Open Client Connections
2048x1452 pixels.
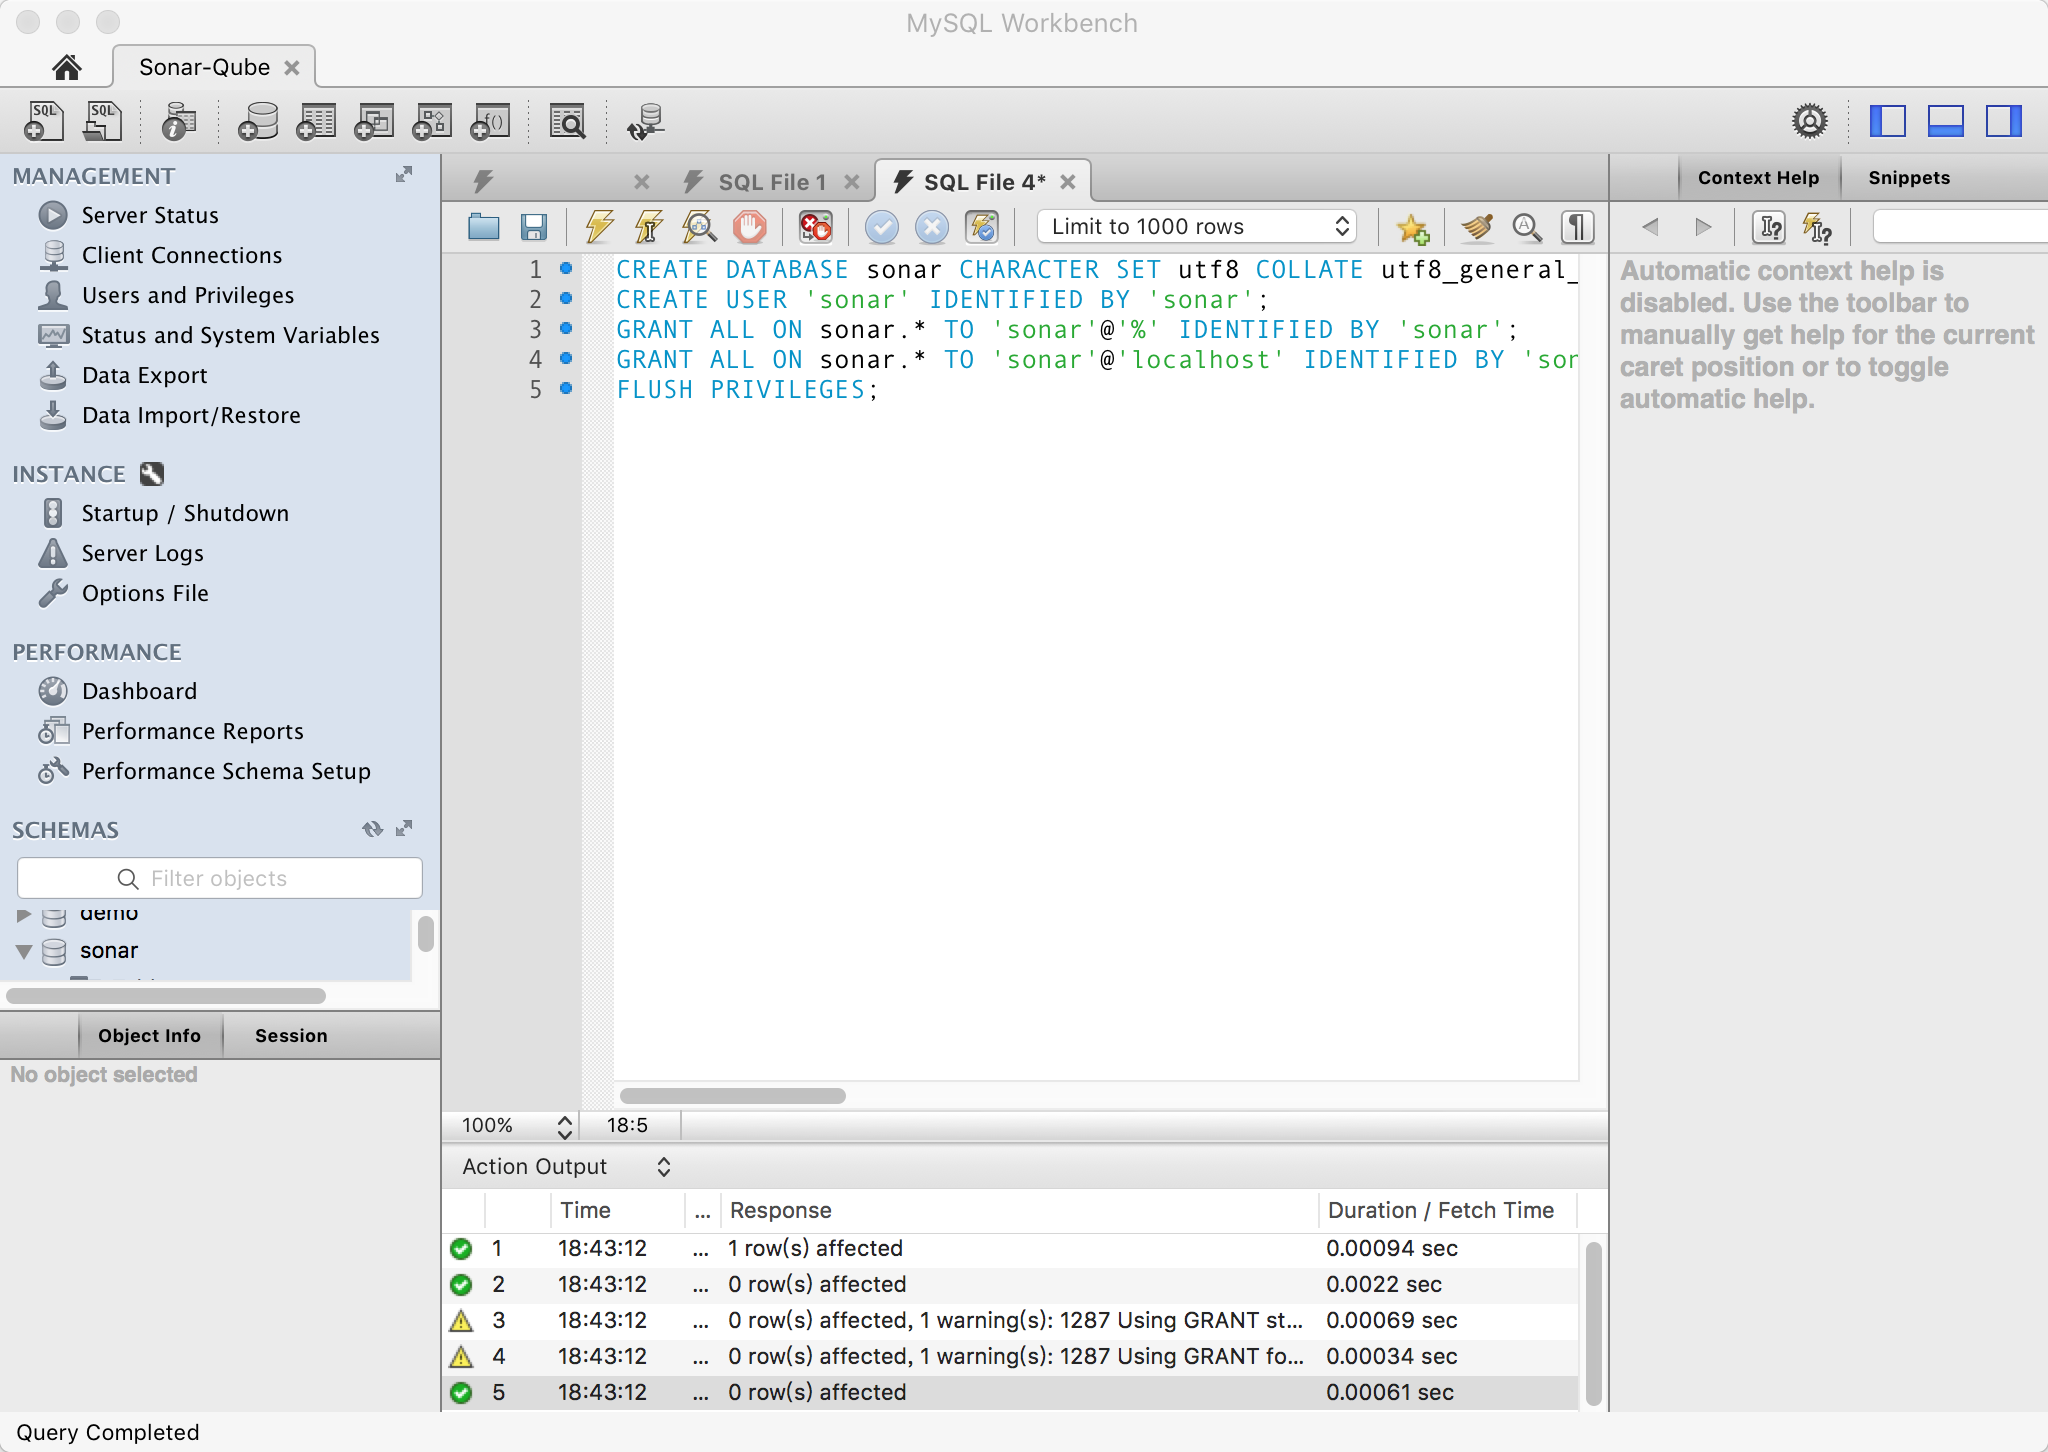(182, 256)
